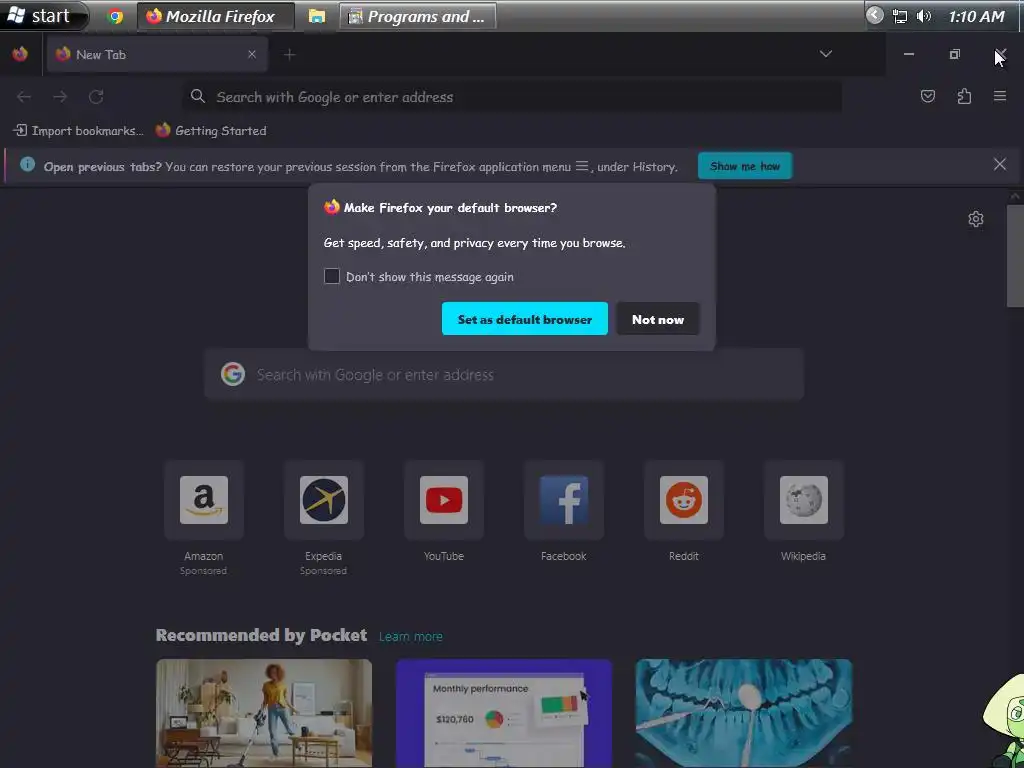Minimize the Firefox window
The image size is (1024, 768).
[x=908, y=54]
